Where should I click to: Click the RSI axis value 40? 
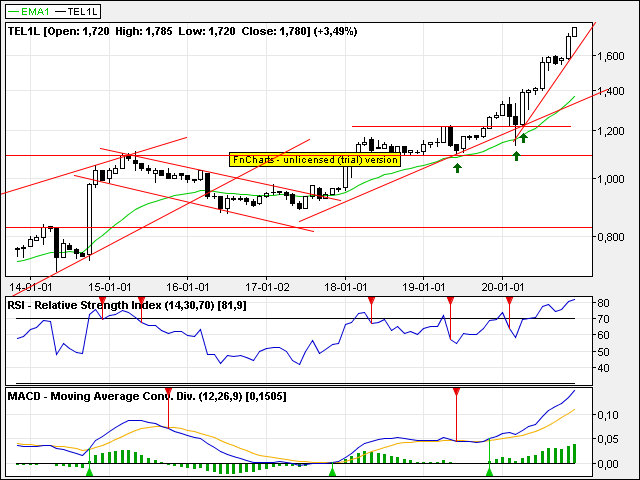tap(603, 368)
